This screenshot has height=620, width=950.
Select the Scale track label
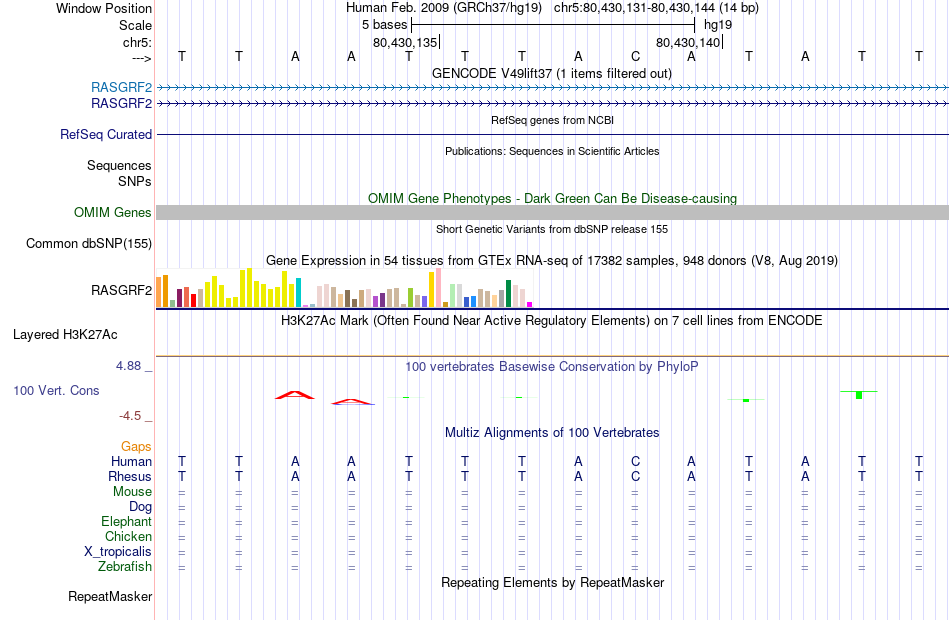click(135, 25)
